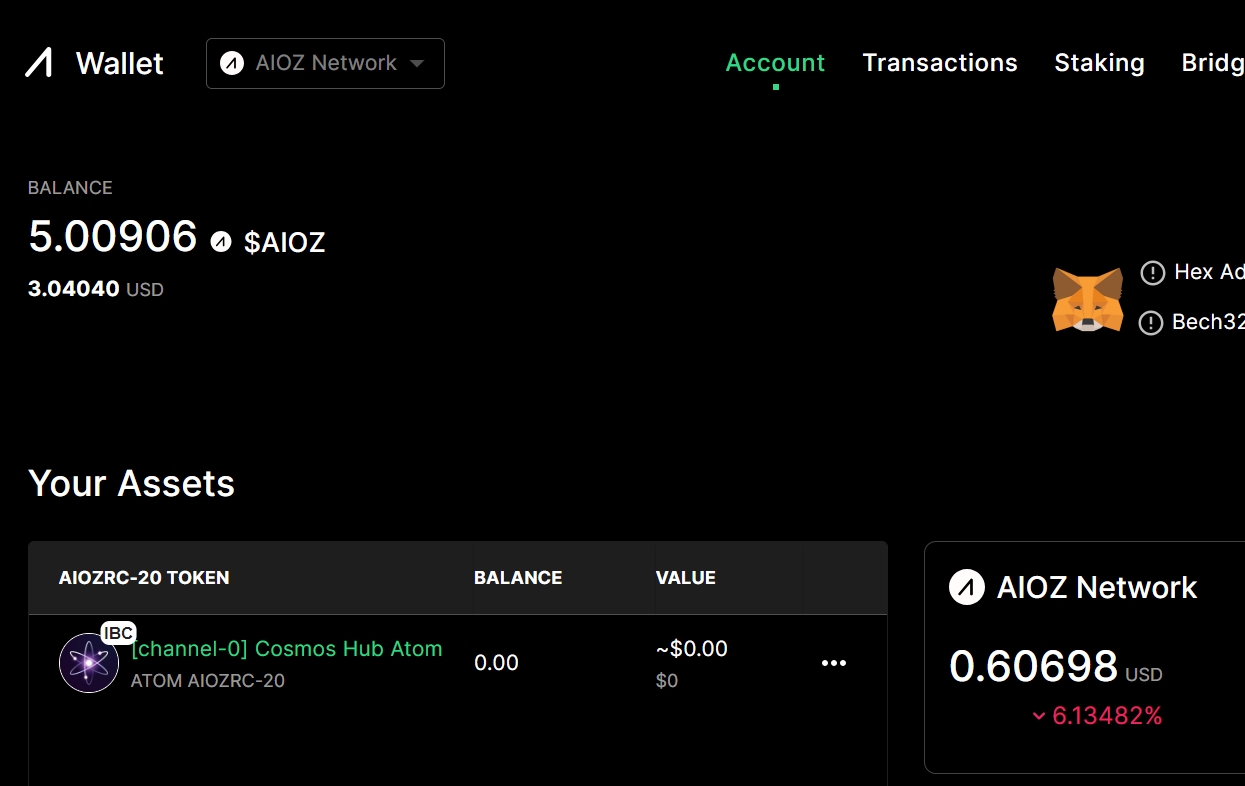Click the network dropdown caret arrow
This screenshot has width=1245, height=786.
point(417,64)
